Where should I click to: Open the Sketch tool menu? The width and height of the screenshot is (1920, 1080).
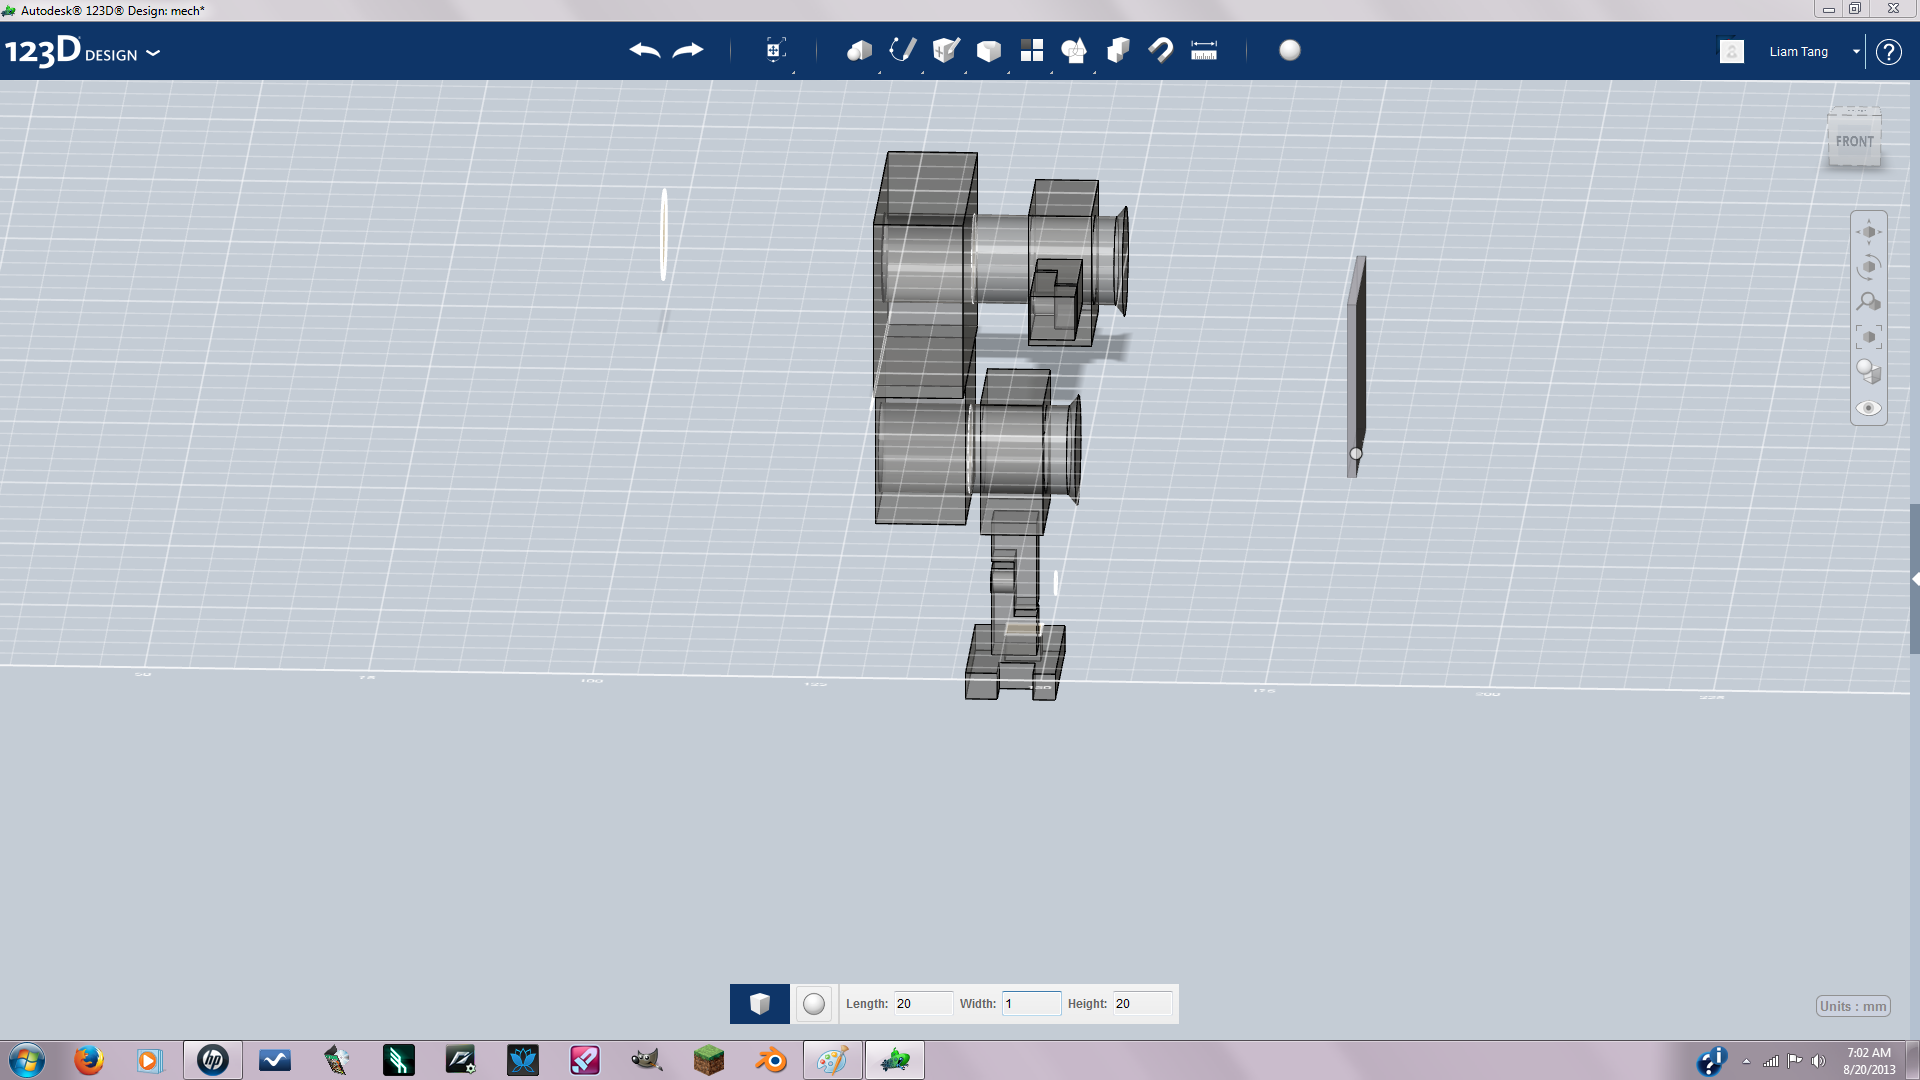(x=902, y=50)
